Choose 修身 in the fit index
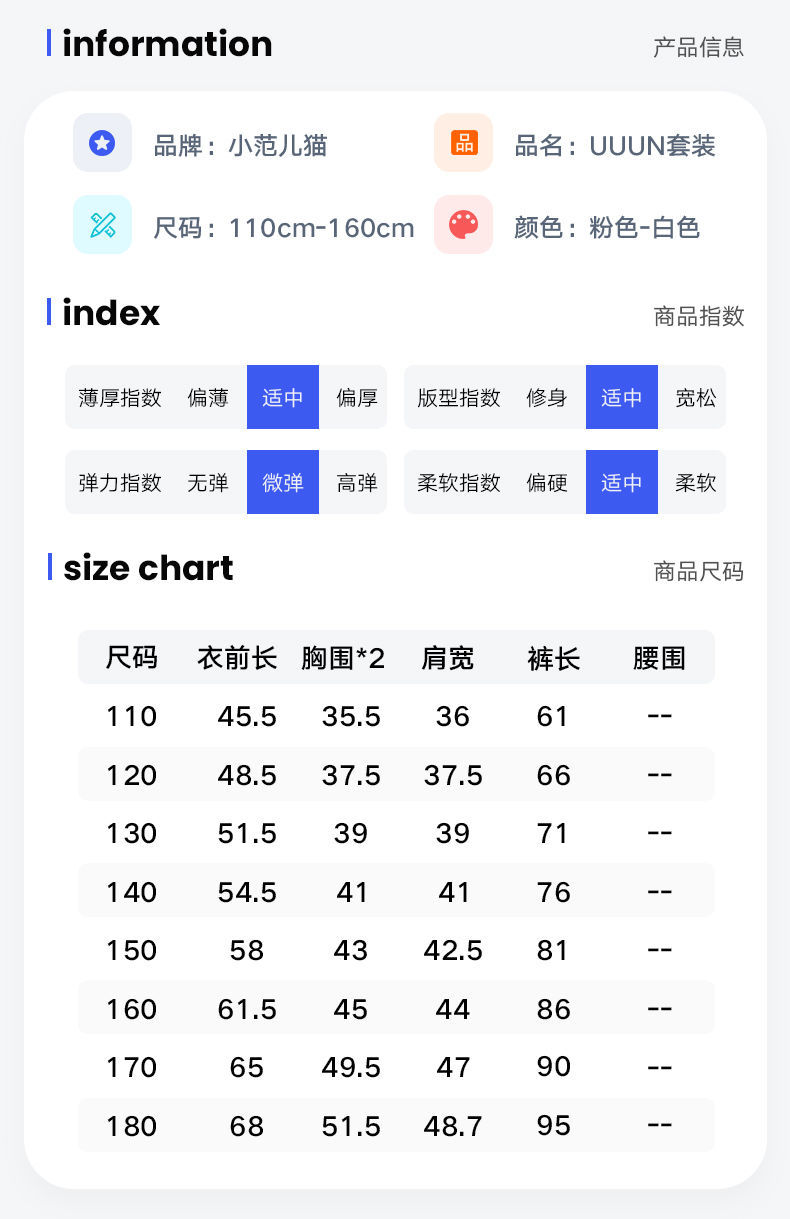 click(x=547, y=398)
